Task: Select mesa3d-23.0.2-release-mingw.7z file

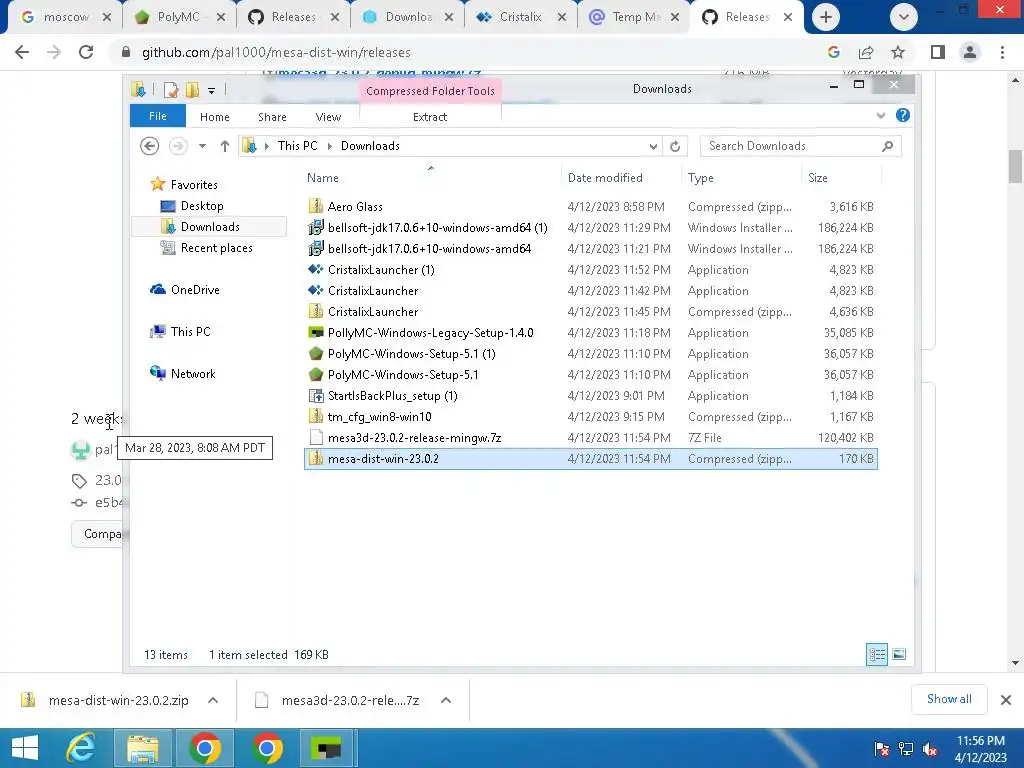Action: tap(590, 438)
